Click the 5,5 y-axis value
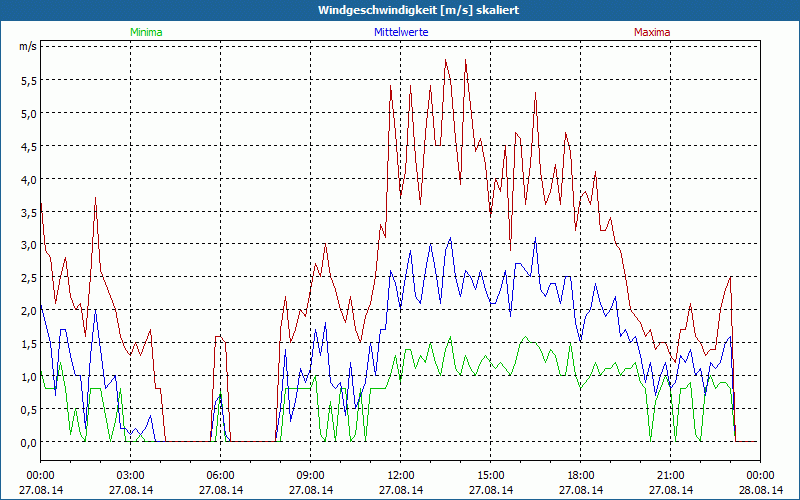Image resolution: width=800 pixels, height=500 pixels. [x=29, y=80]
